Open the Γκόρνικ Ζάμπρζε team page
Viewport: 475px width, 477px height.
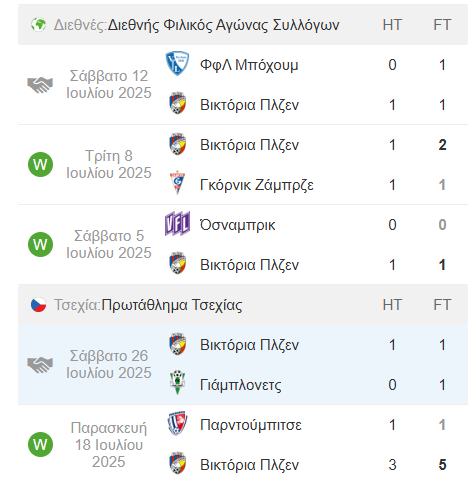tap(257, 185)
